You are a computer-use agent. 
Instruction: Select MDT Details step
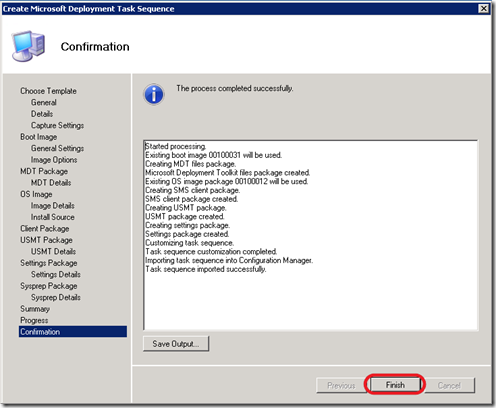point(51,183)
